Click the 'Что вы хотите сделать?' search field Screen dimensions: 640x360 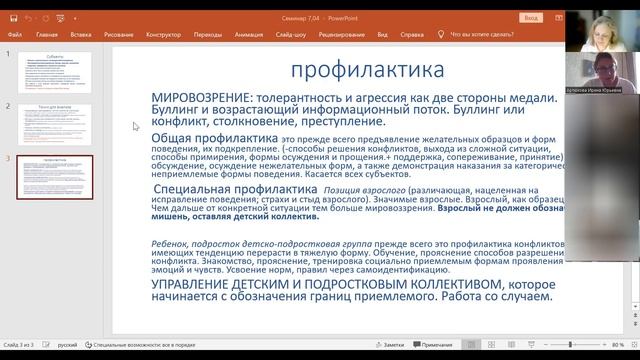[482, 35]
